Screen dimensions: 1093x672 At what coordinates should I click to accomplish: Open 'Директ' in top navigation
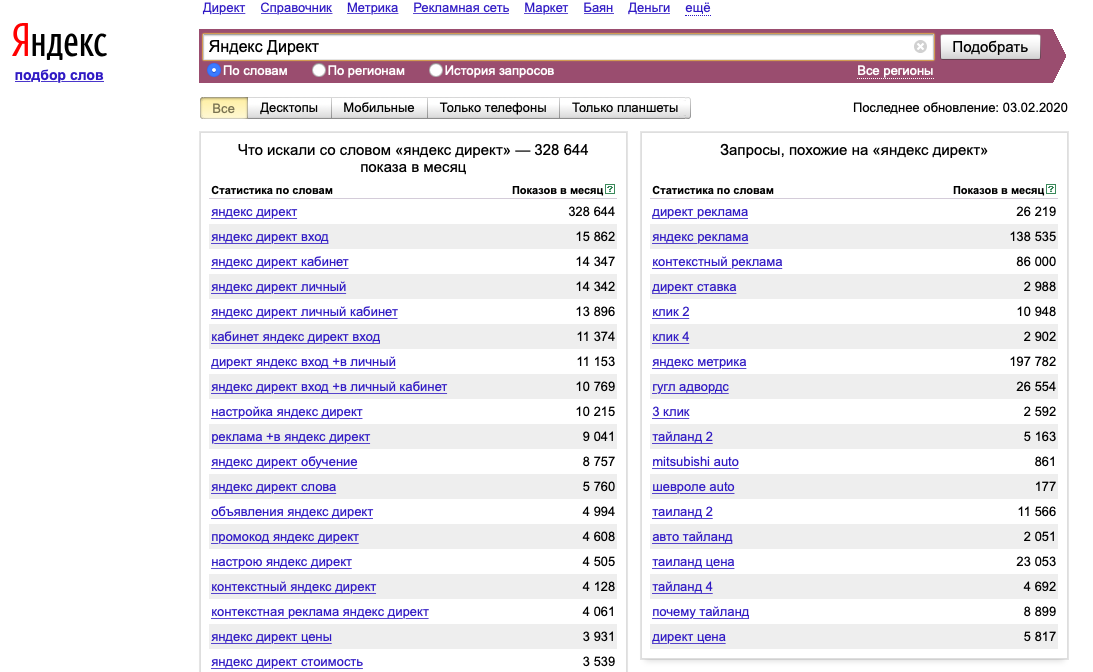(x=224, y=8)
